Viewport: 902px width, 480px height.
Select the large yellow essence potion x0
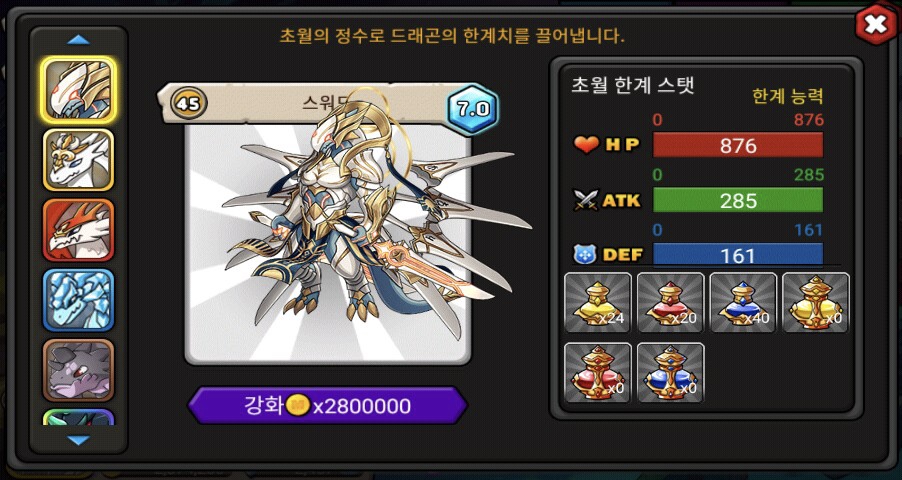[x=816, y=303]
